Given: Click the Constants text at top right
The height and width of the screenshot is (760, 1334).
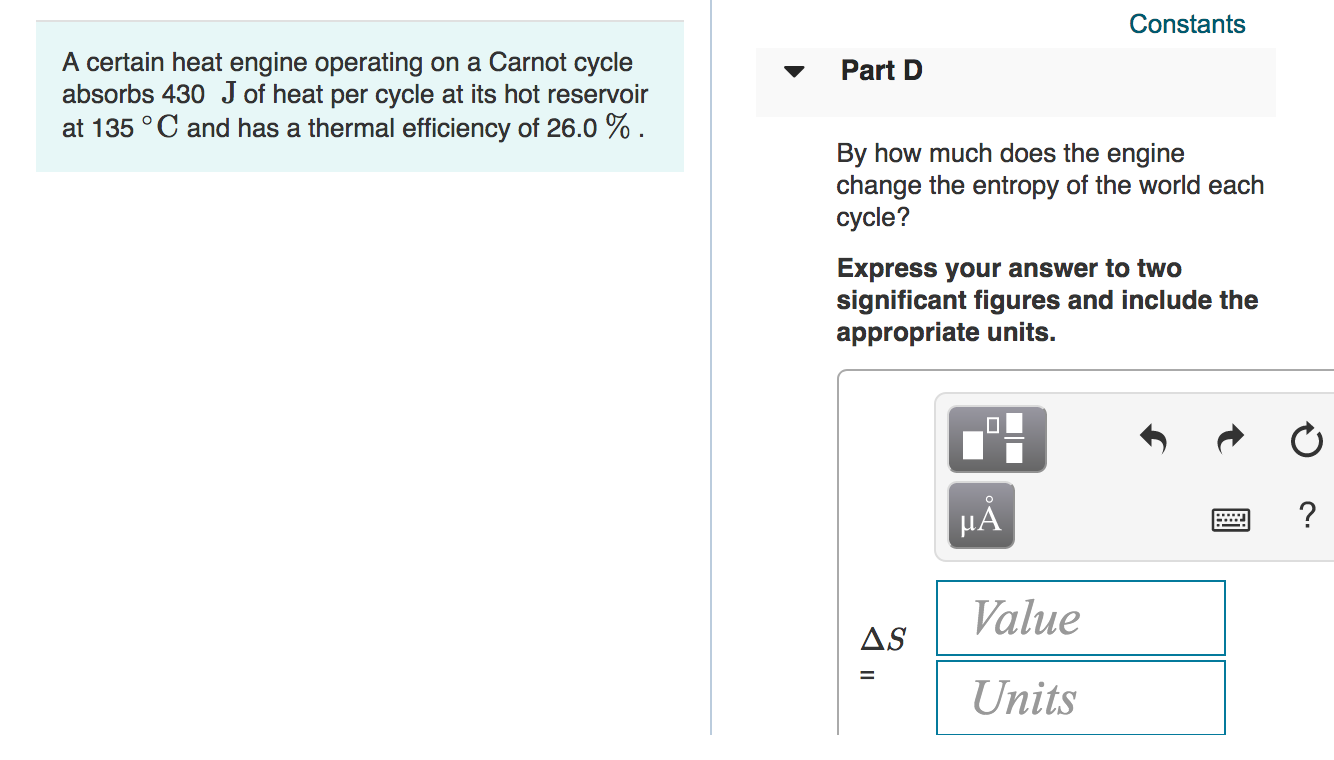Looking at the screenshot, I should pos(1186,23).
